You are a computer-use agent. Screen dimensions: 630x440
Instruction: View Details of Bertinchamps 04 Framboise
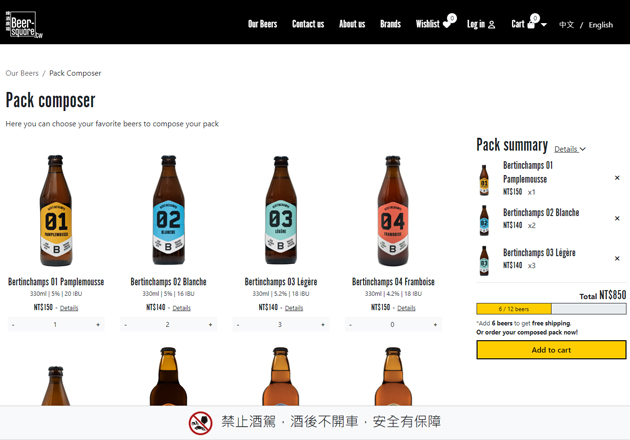tap(406, 308)
